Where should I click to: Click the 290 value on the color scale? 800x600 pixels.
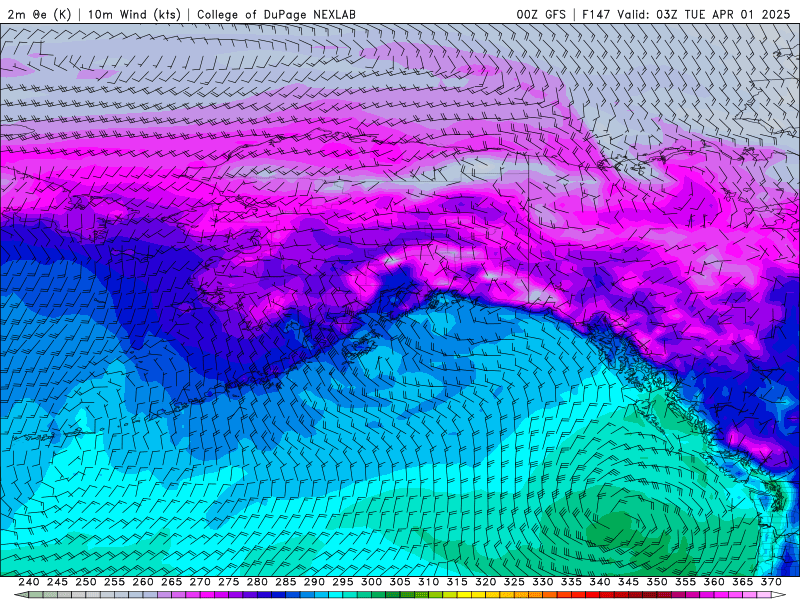point(314,582)
